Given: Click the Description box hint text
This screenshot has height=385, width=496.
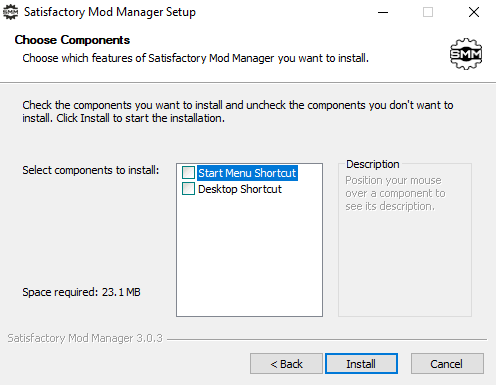Looking at the screenshot, I should coord(395,193).
